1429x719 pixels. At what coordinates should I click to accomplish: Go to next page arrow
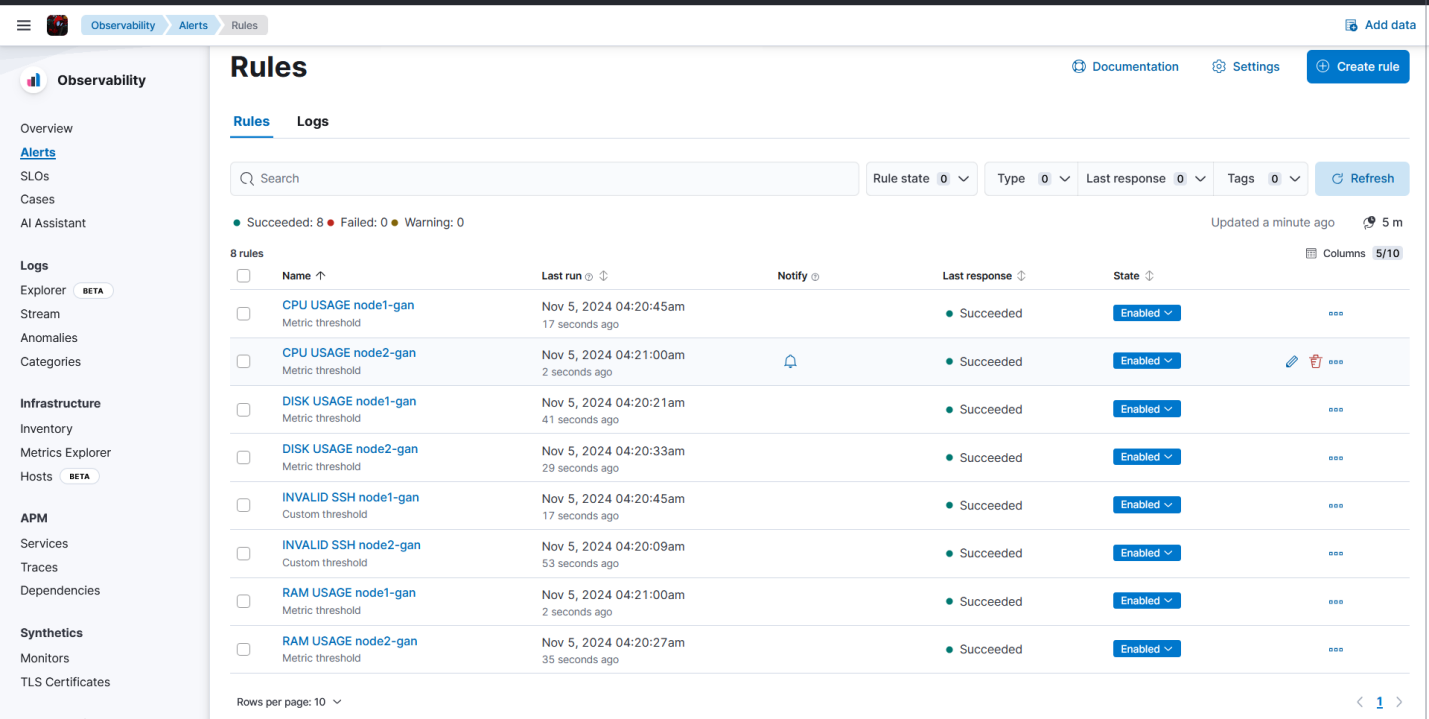point(1399,702)
